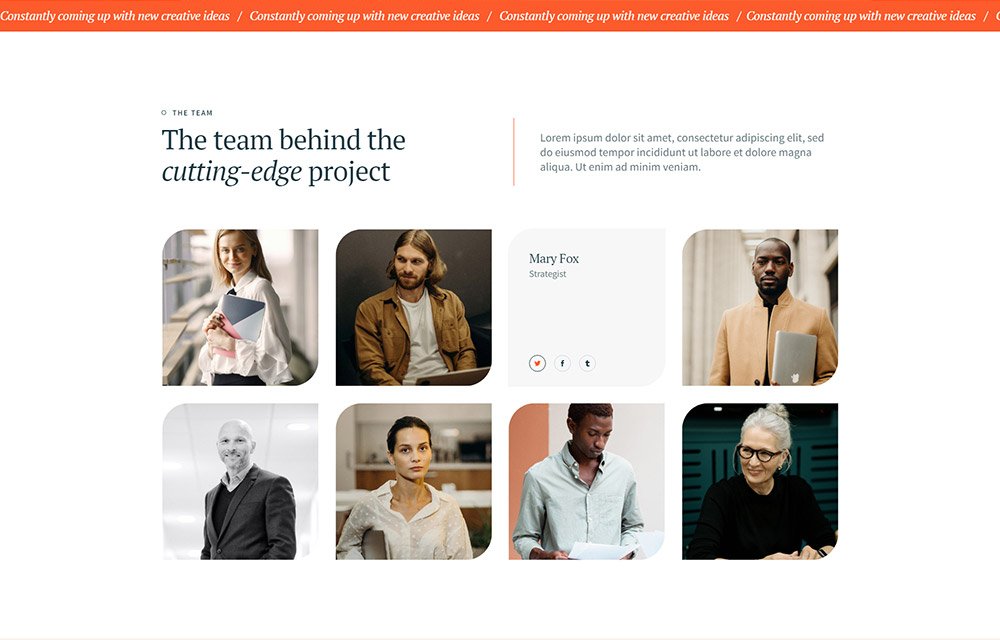
Task: Open Mary Fox's Facebook icon
Action: [562, 363]
